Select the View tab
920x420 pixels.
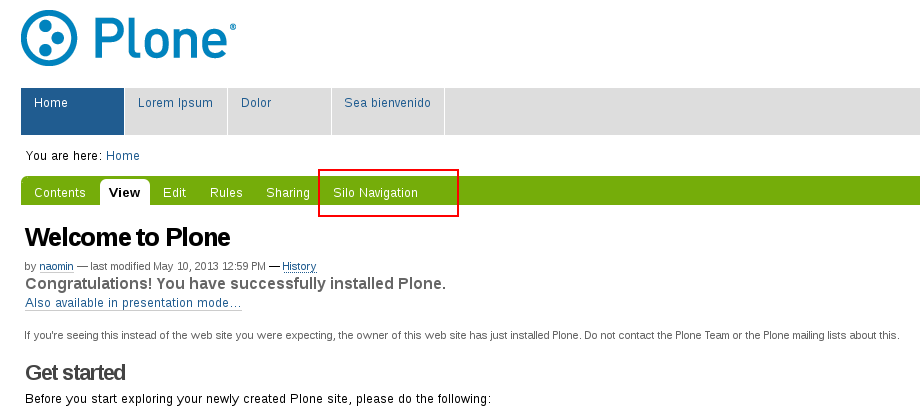(125, 193)
